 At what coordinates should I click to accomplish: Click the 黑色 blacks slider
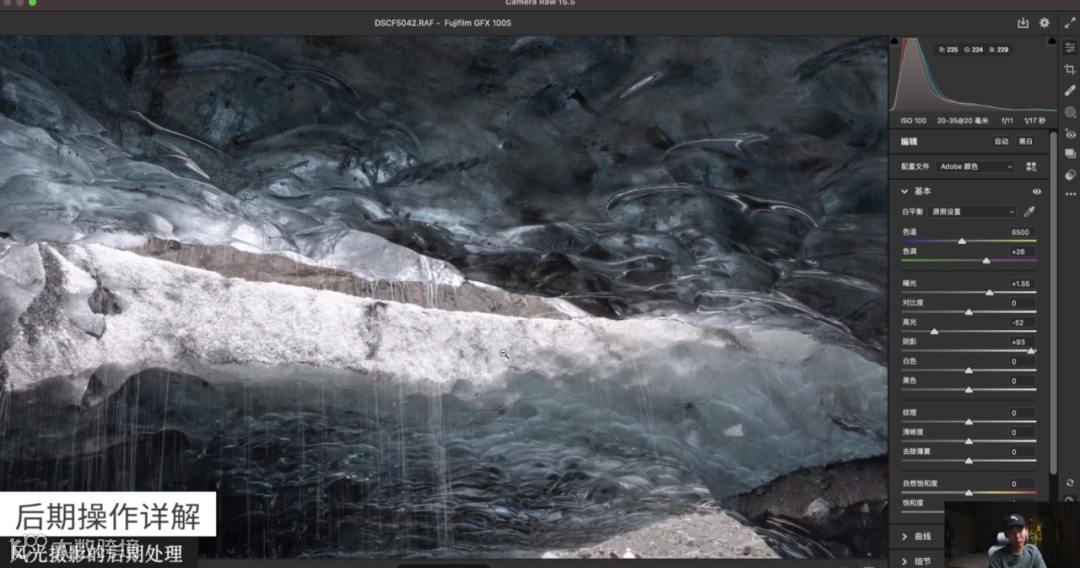969,390
